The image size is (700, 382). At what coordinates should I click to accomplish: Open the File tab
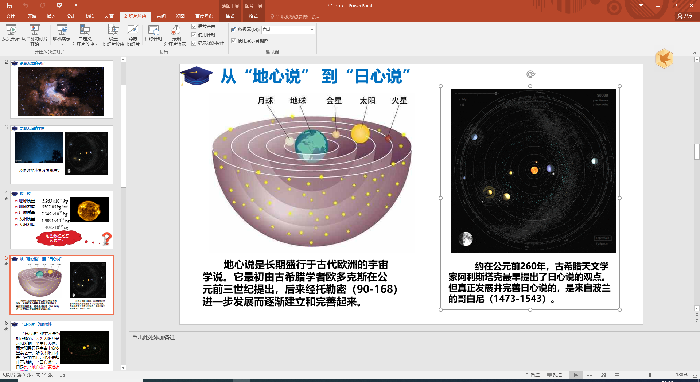click(x=11, y=16)
